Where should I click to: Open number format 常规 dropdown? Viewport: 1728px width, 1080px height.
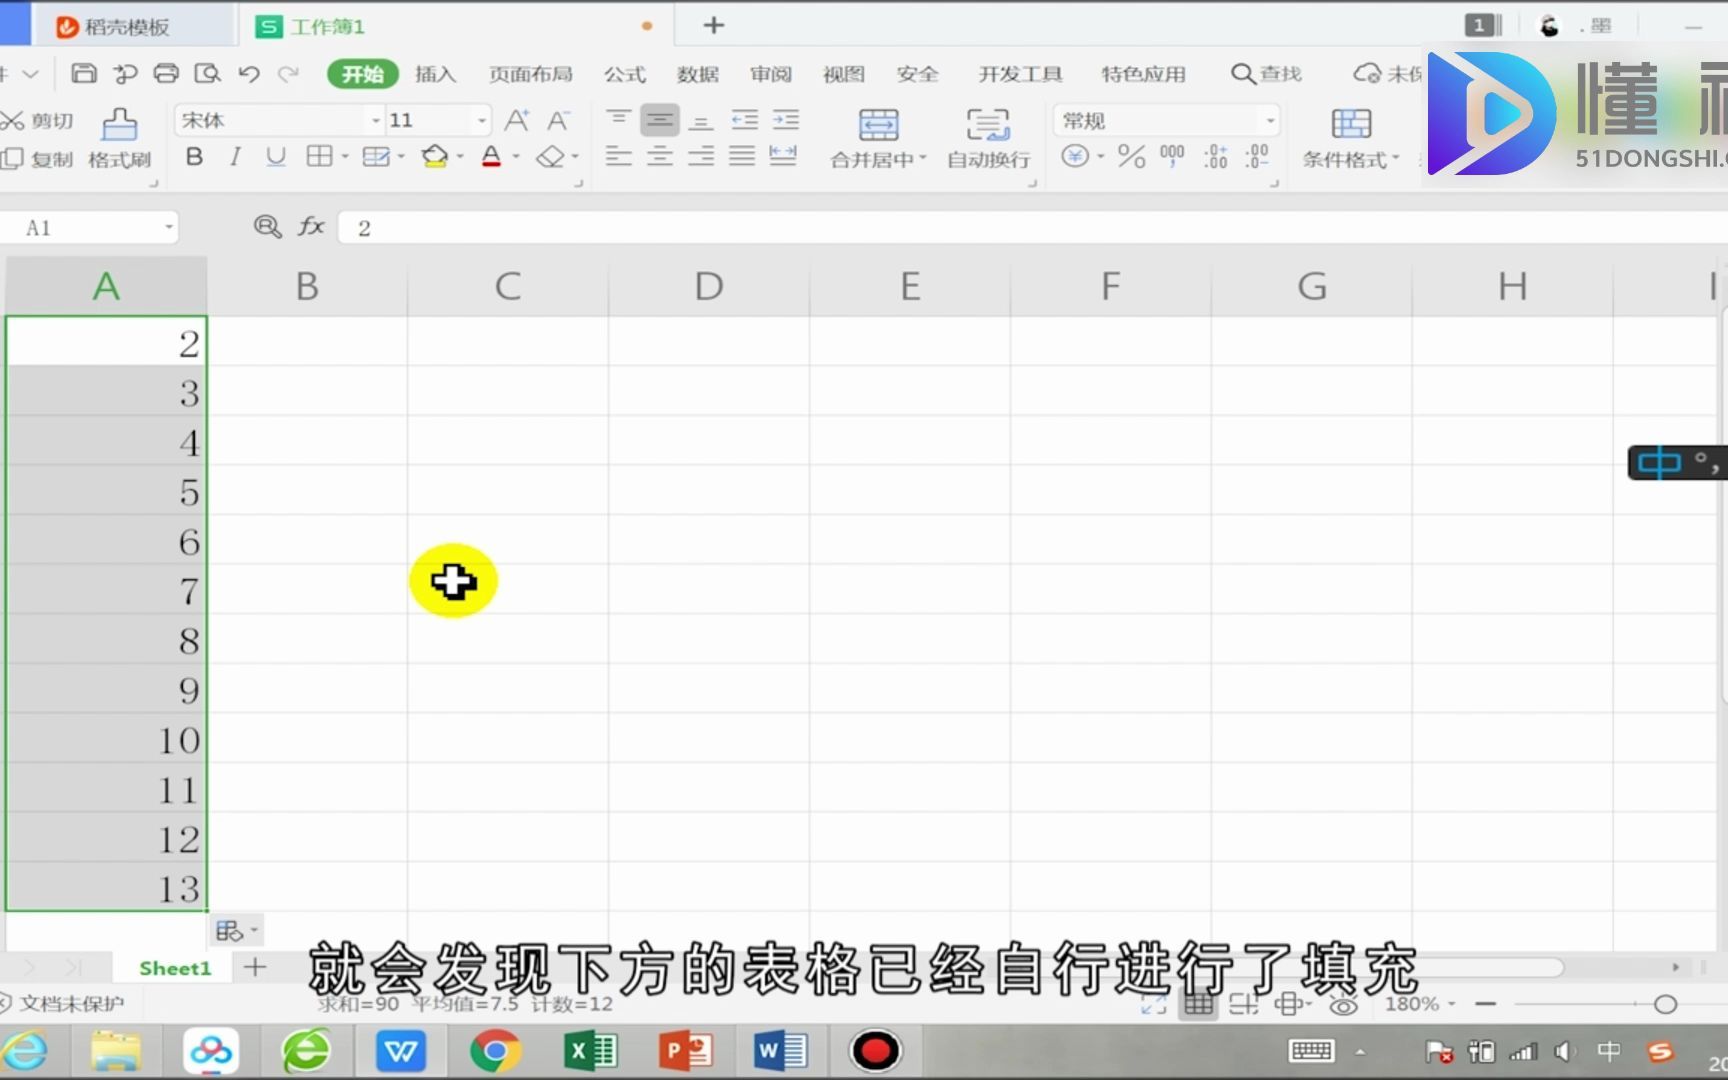1270,121
